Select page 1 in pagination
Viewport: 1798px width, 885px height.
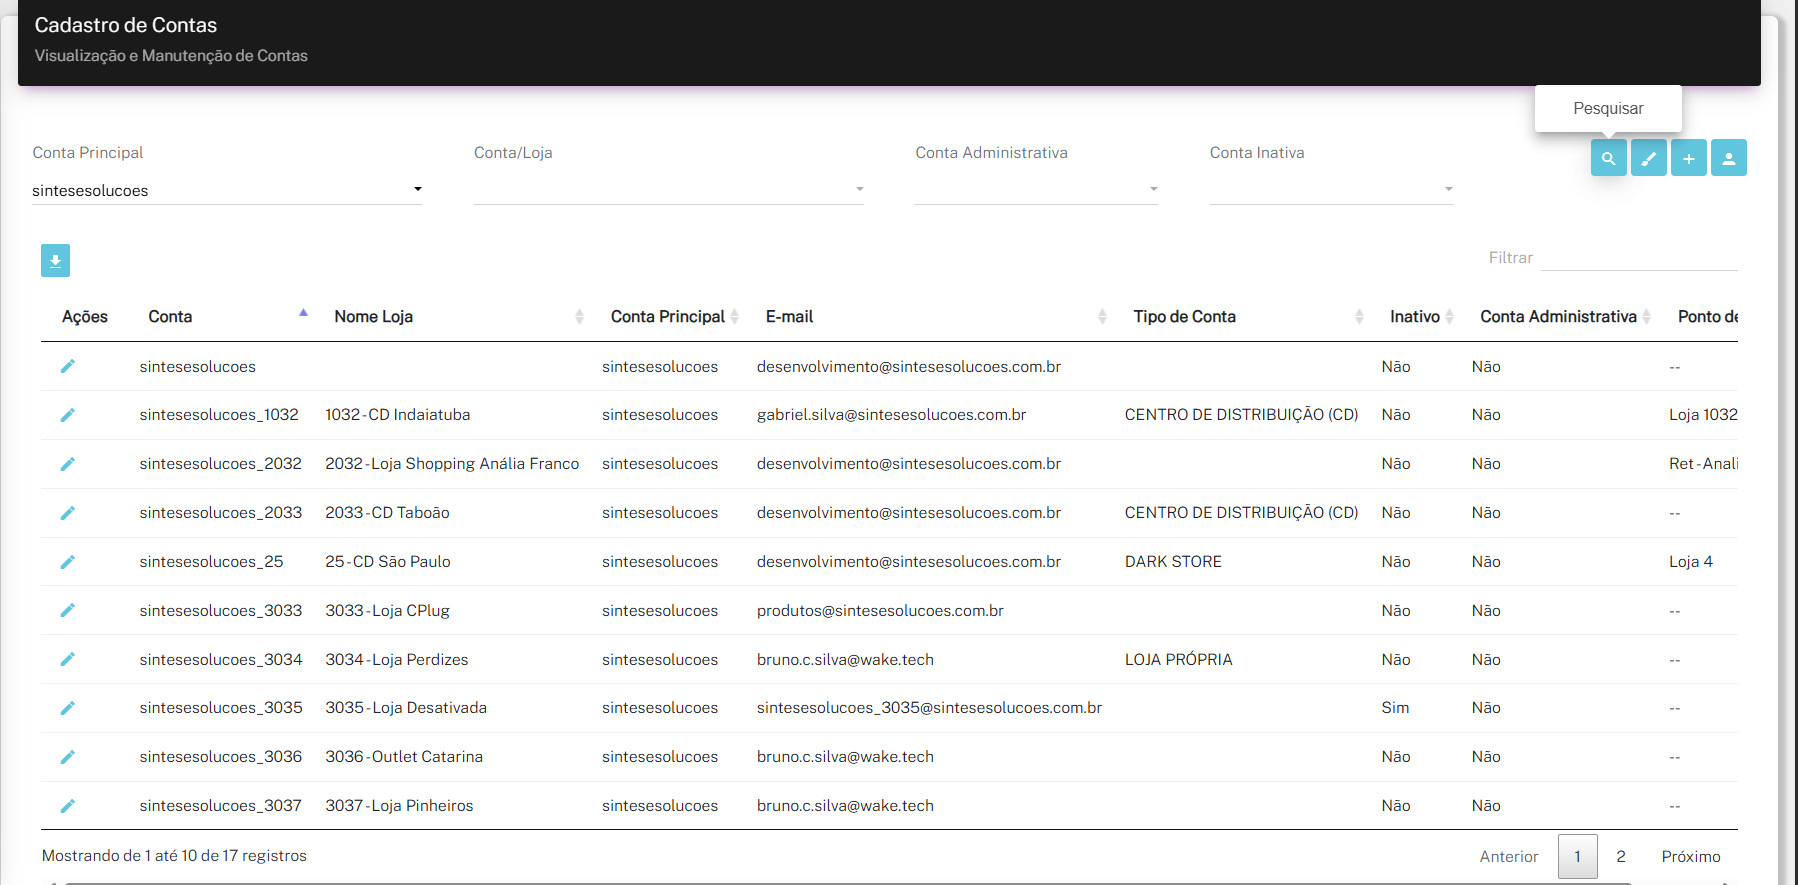pyautogui.click(x=1577, y=856)
